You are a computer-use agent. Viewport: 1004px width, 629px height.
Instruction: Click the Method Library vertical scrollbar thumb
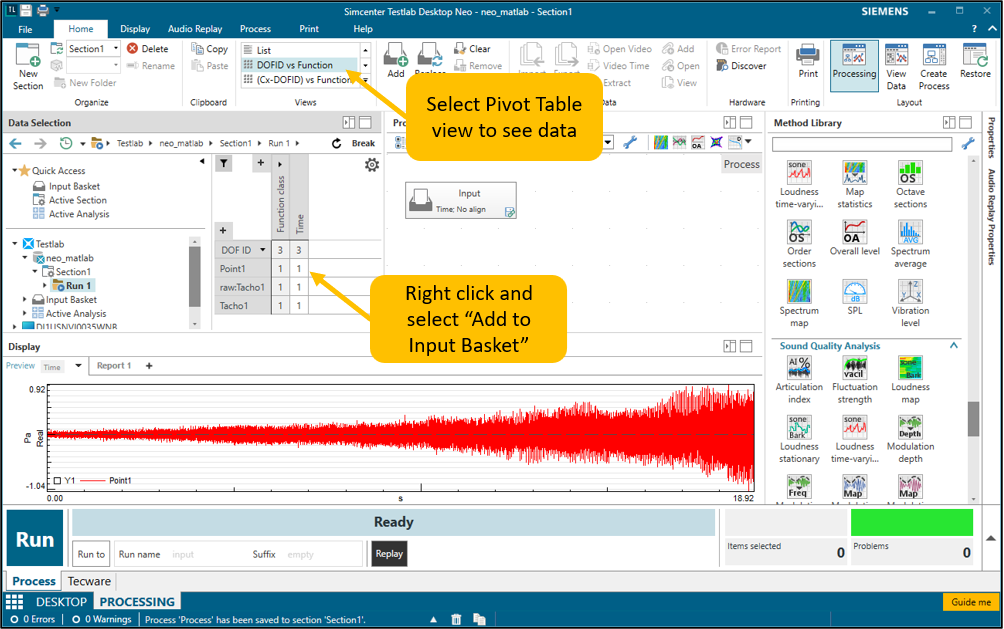pos(973,419)
